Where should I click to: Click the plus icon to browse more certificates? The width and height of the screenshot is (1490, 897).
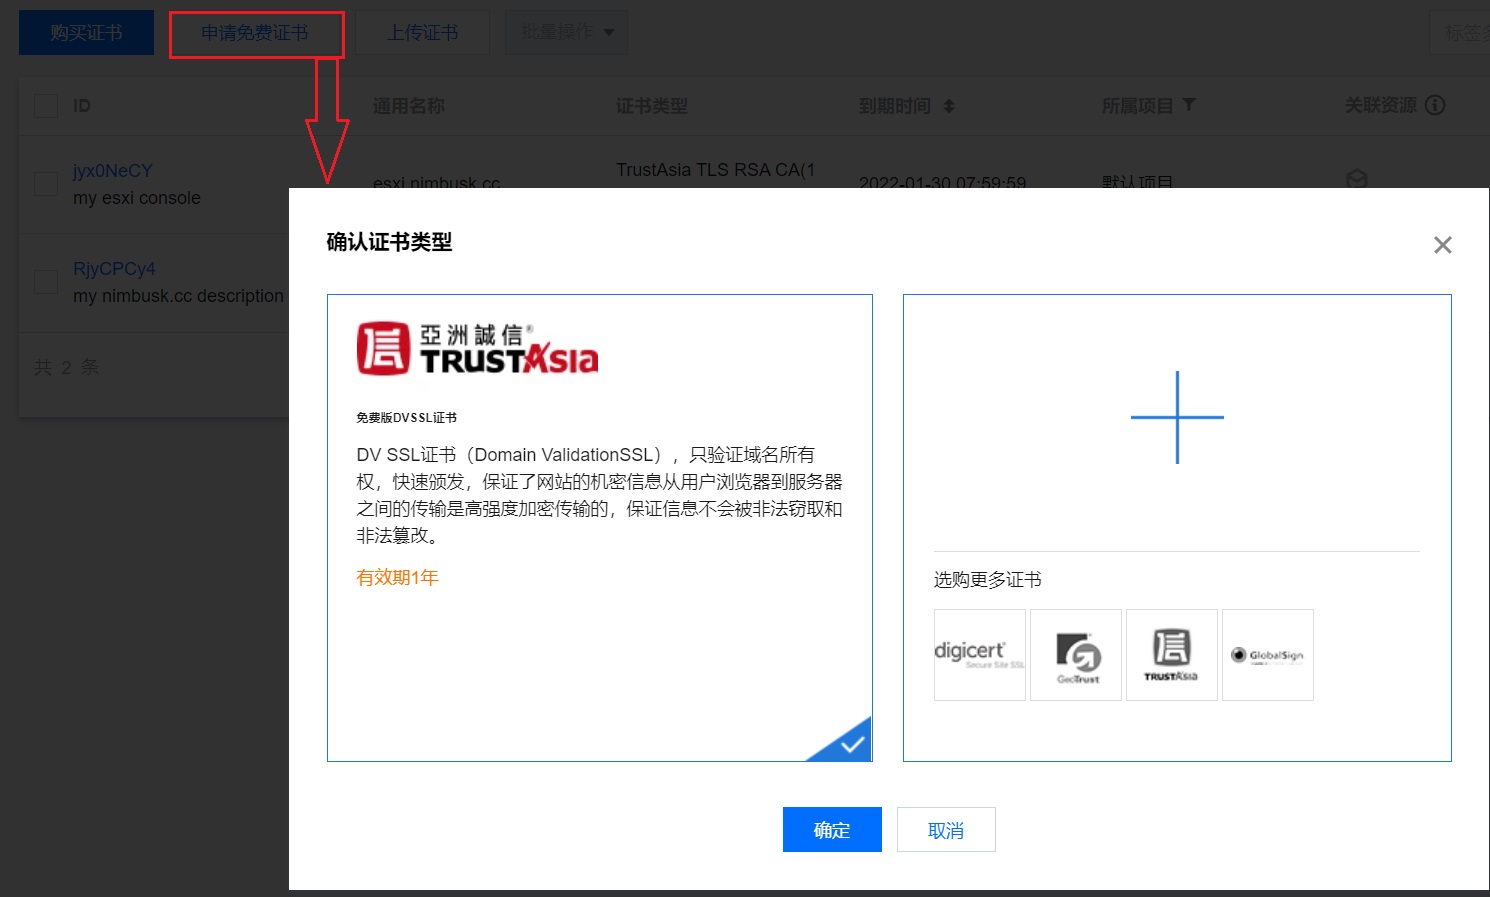1177,417
